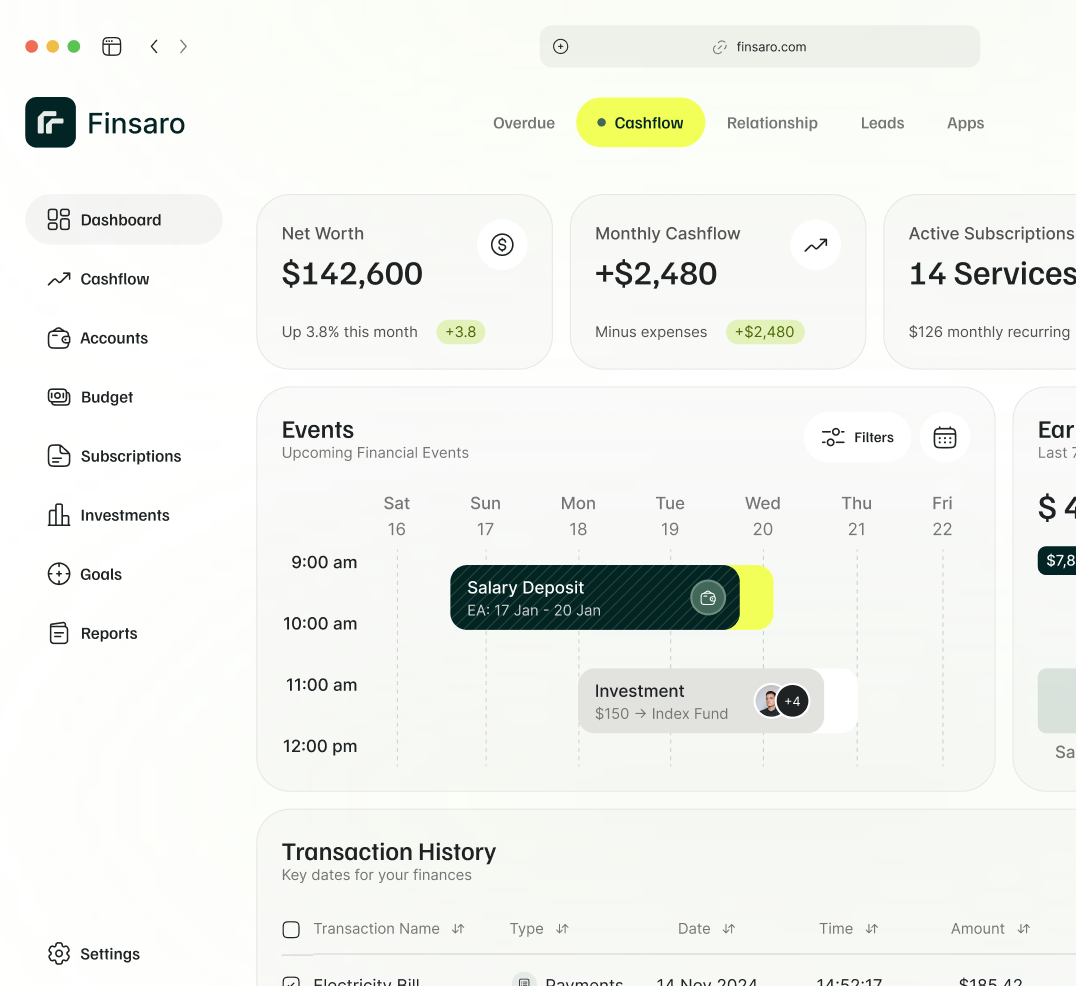
Task: Click the Goals target icon in sidebar
Action: pos(58,574)
